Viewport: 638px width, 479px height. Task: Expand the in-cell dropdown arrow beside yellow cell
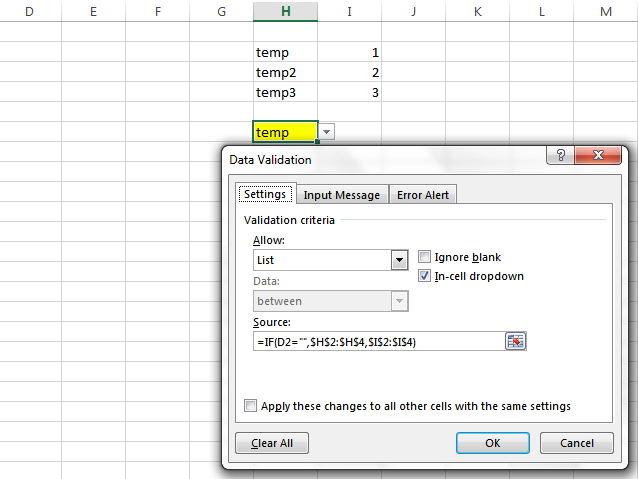point(327,132)
